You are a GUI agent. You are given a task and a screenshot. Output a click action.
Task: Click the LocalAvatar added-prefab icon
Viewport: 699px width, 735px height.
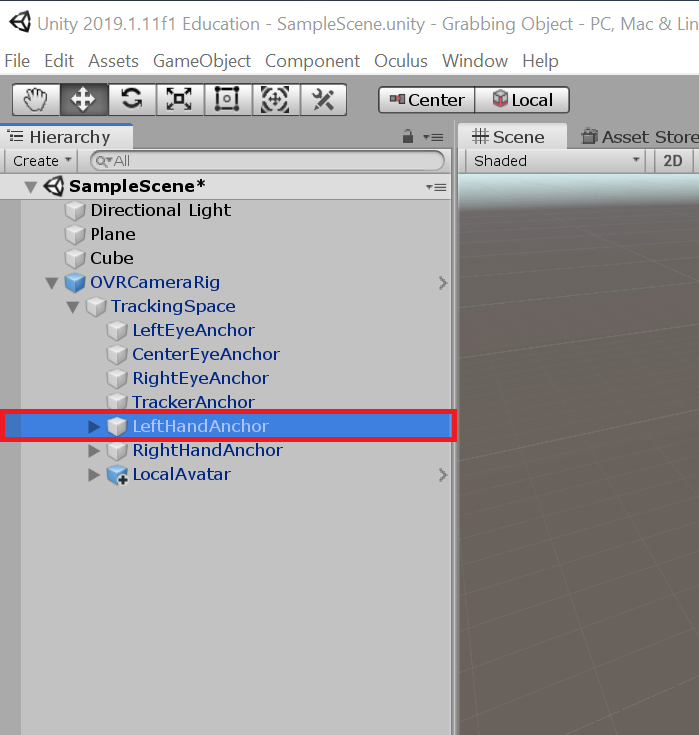117,475
